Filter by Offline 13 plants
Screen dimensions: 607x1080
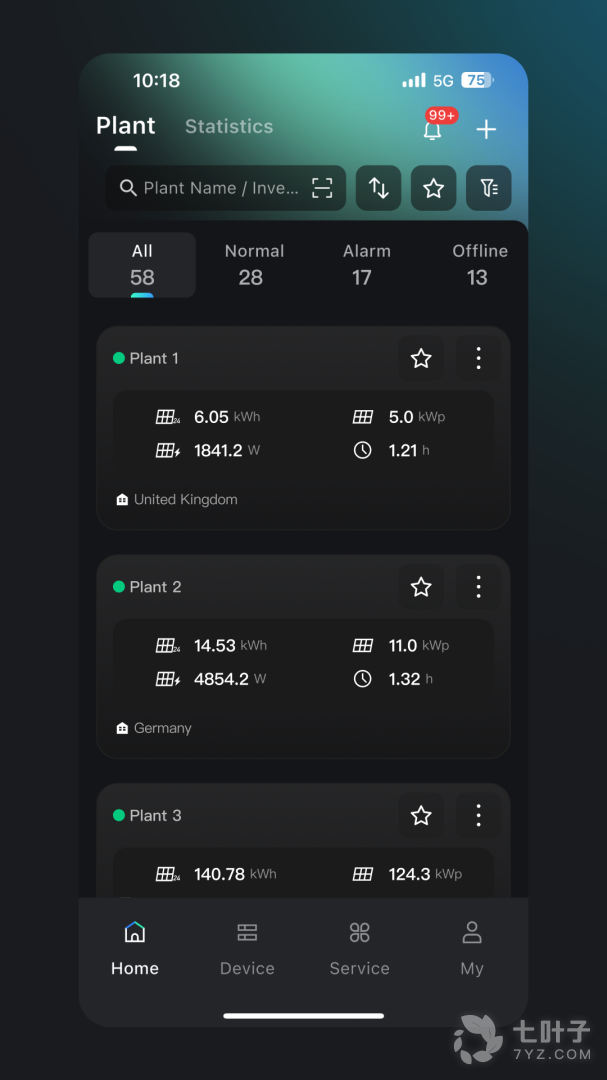click(x=480, y=264)
